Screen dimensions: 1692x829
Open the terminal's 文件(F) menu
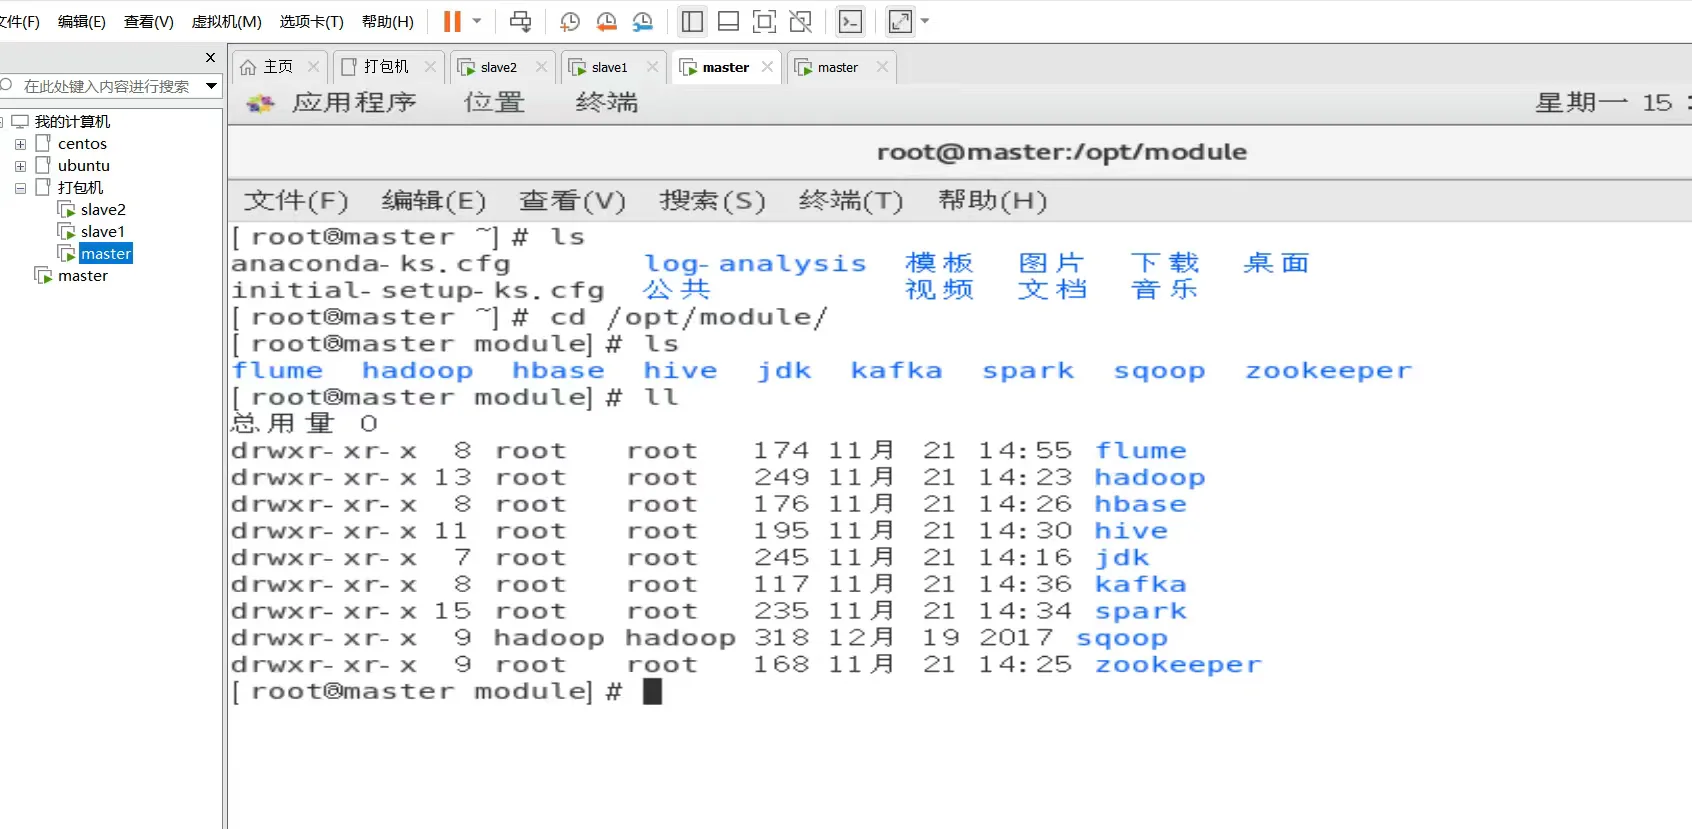point(296,201)
